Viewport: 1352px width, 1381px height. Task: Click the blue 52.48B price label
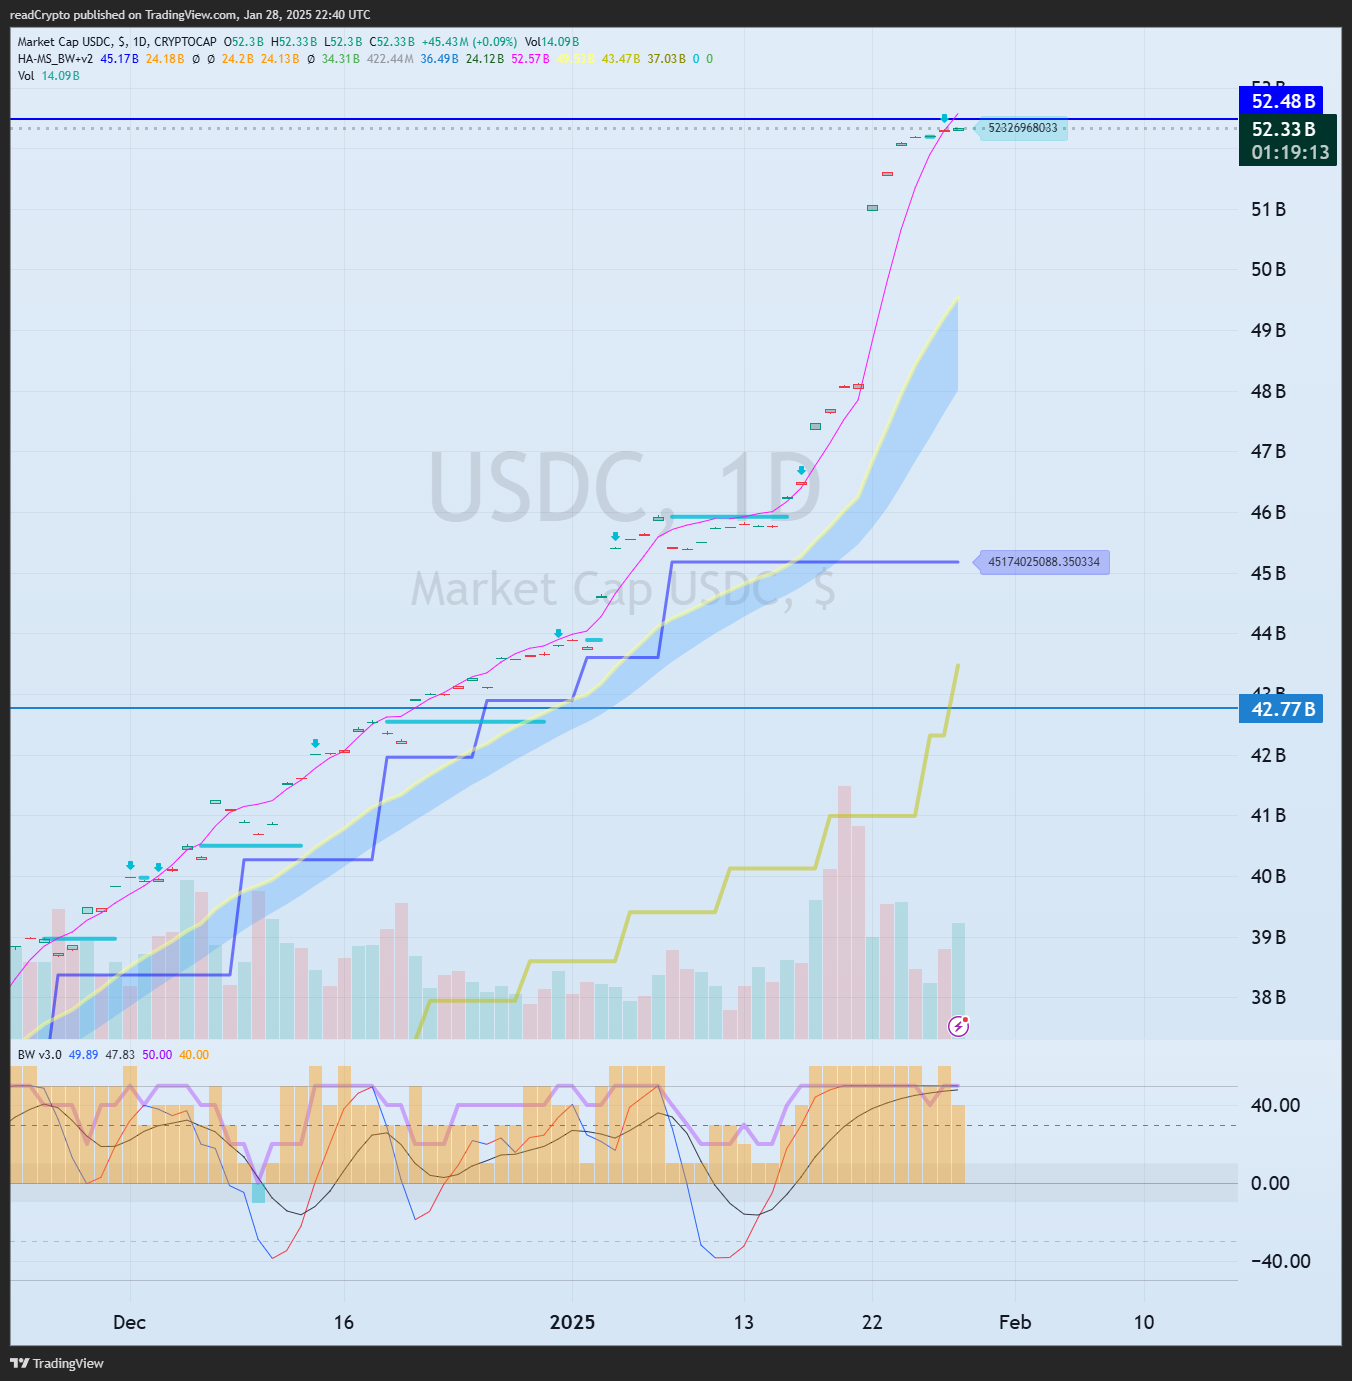tap(1281, 101)
